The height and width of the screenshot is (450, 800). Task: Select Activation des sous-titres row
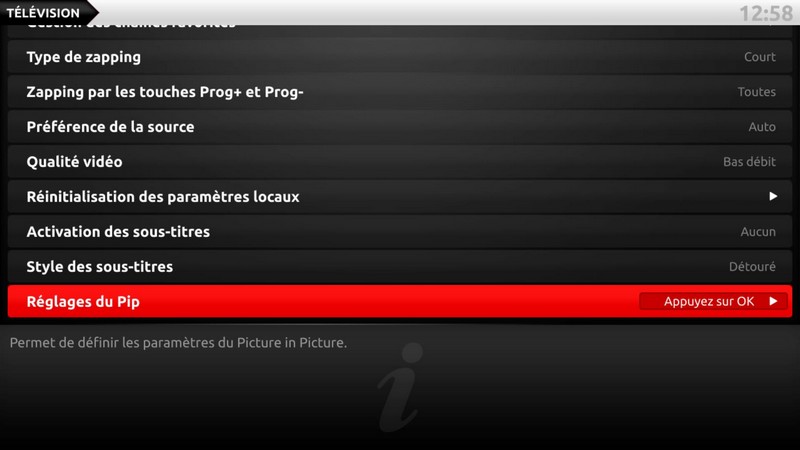coord(399,232)
